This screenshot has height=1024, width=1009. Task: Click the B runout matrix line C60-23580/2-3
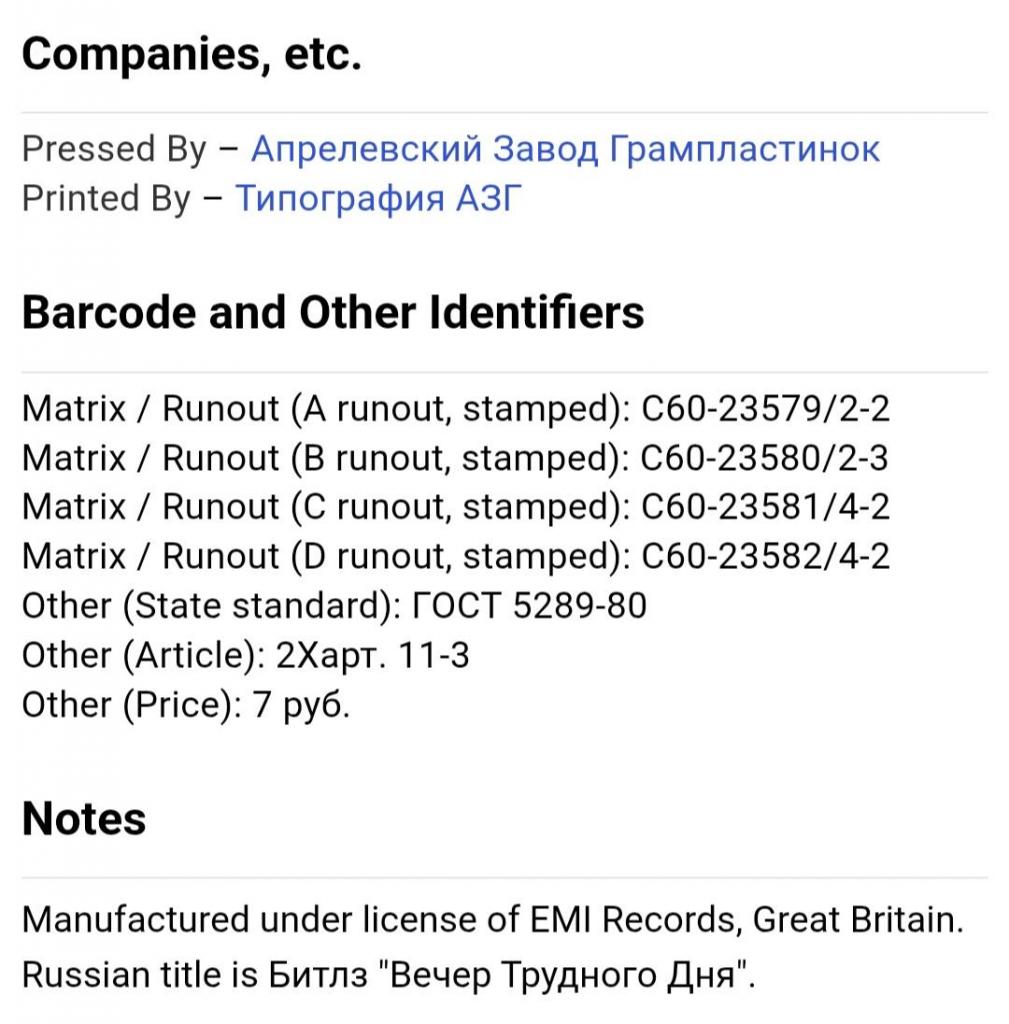click(455, 459)
